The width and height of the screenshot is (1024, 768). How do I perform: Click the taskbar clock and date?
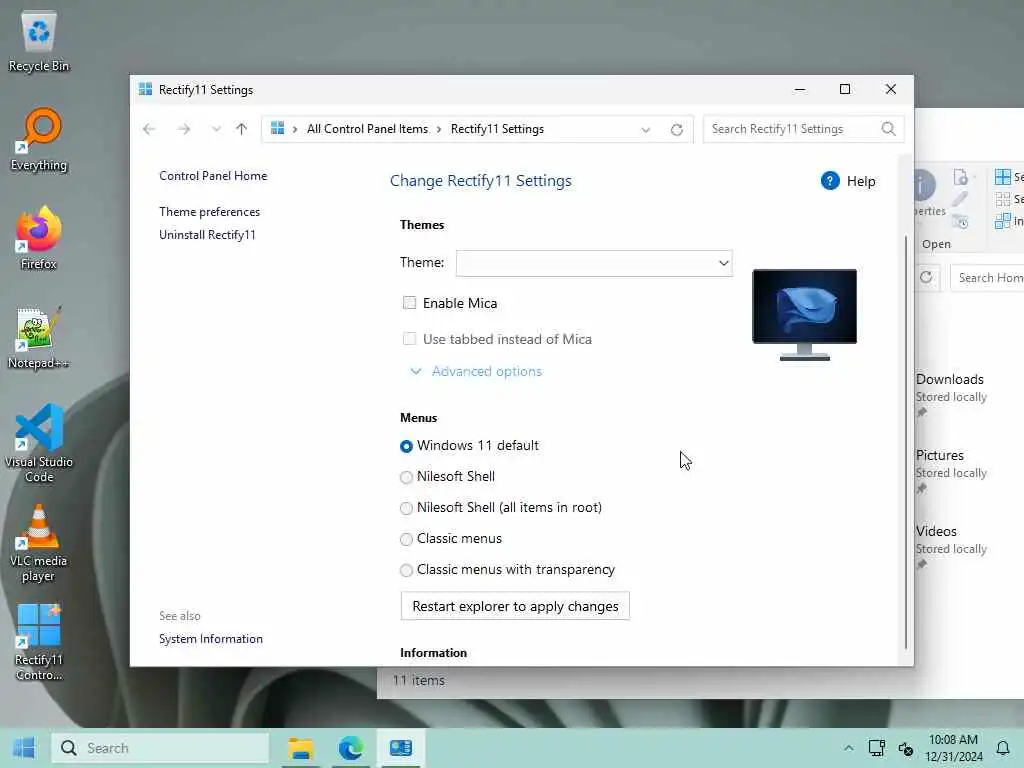(953, 748)
